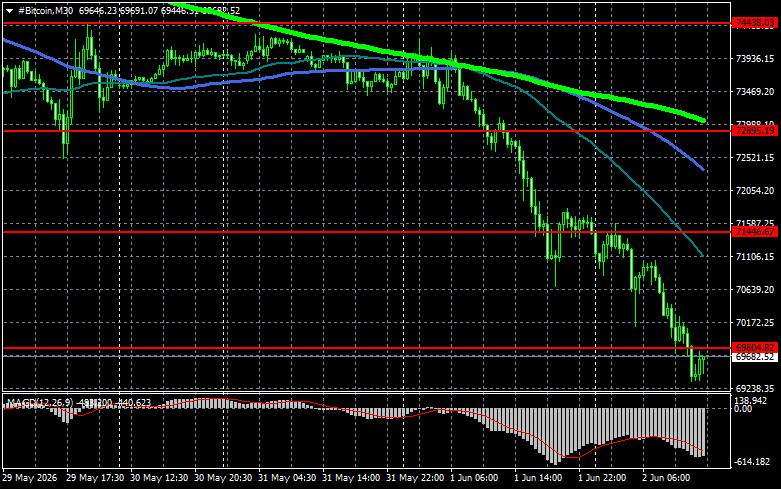Click the 71106.15 price scale value

coord(755,256)
